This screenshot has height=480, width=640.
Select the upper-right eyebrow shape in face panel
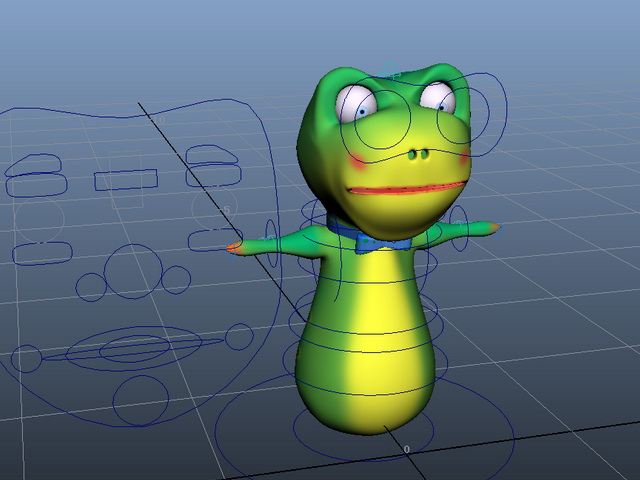click(x=212, y=155)
